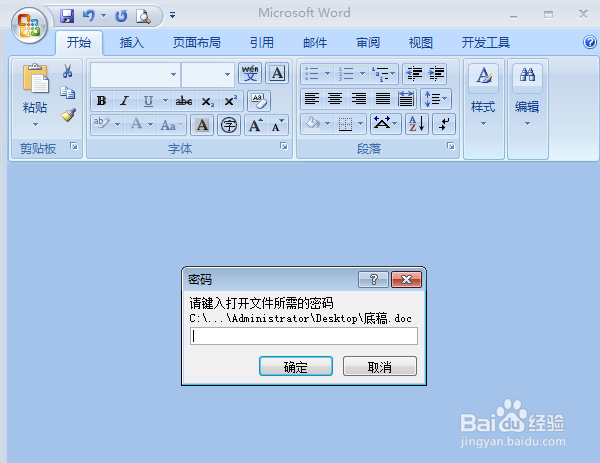Click the password input field
This screenshot has width=600, height=463.
[x=304, y=336]
